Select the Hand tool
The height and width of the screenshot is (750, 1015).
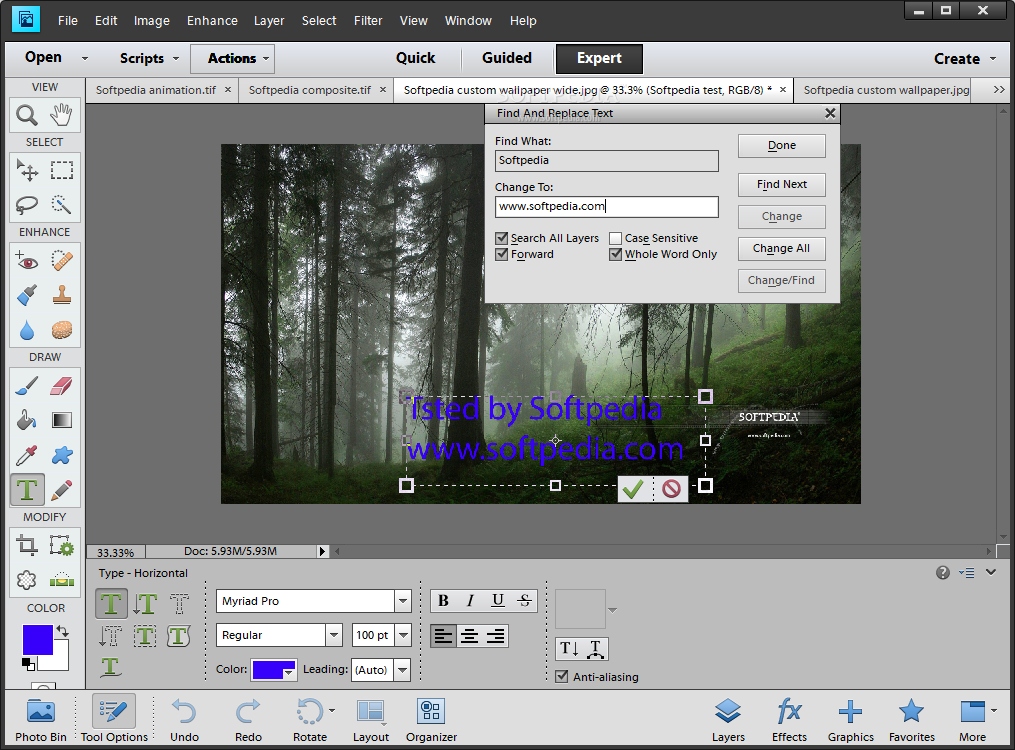61,115
